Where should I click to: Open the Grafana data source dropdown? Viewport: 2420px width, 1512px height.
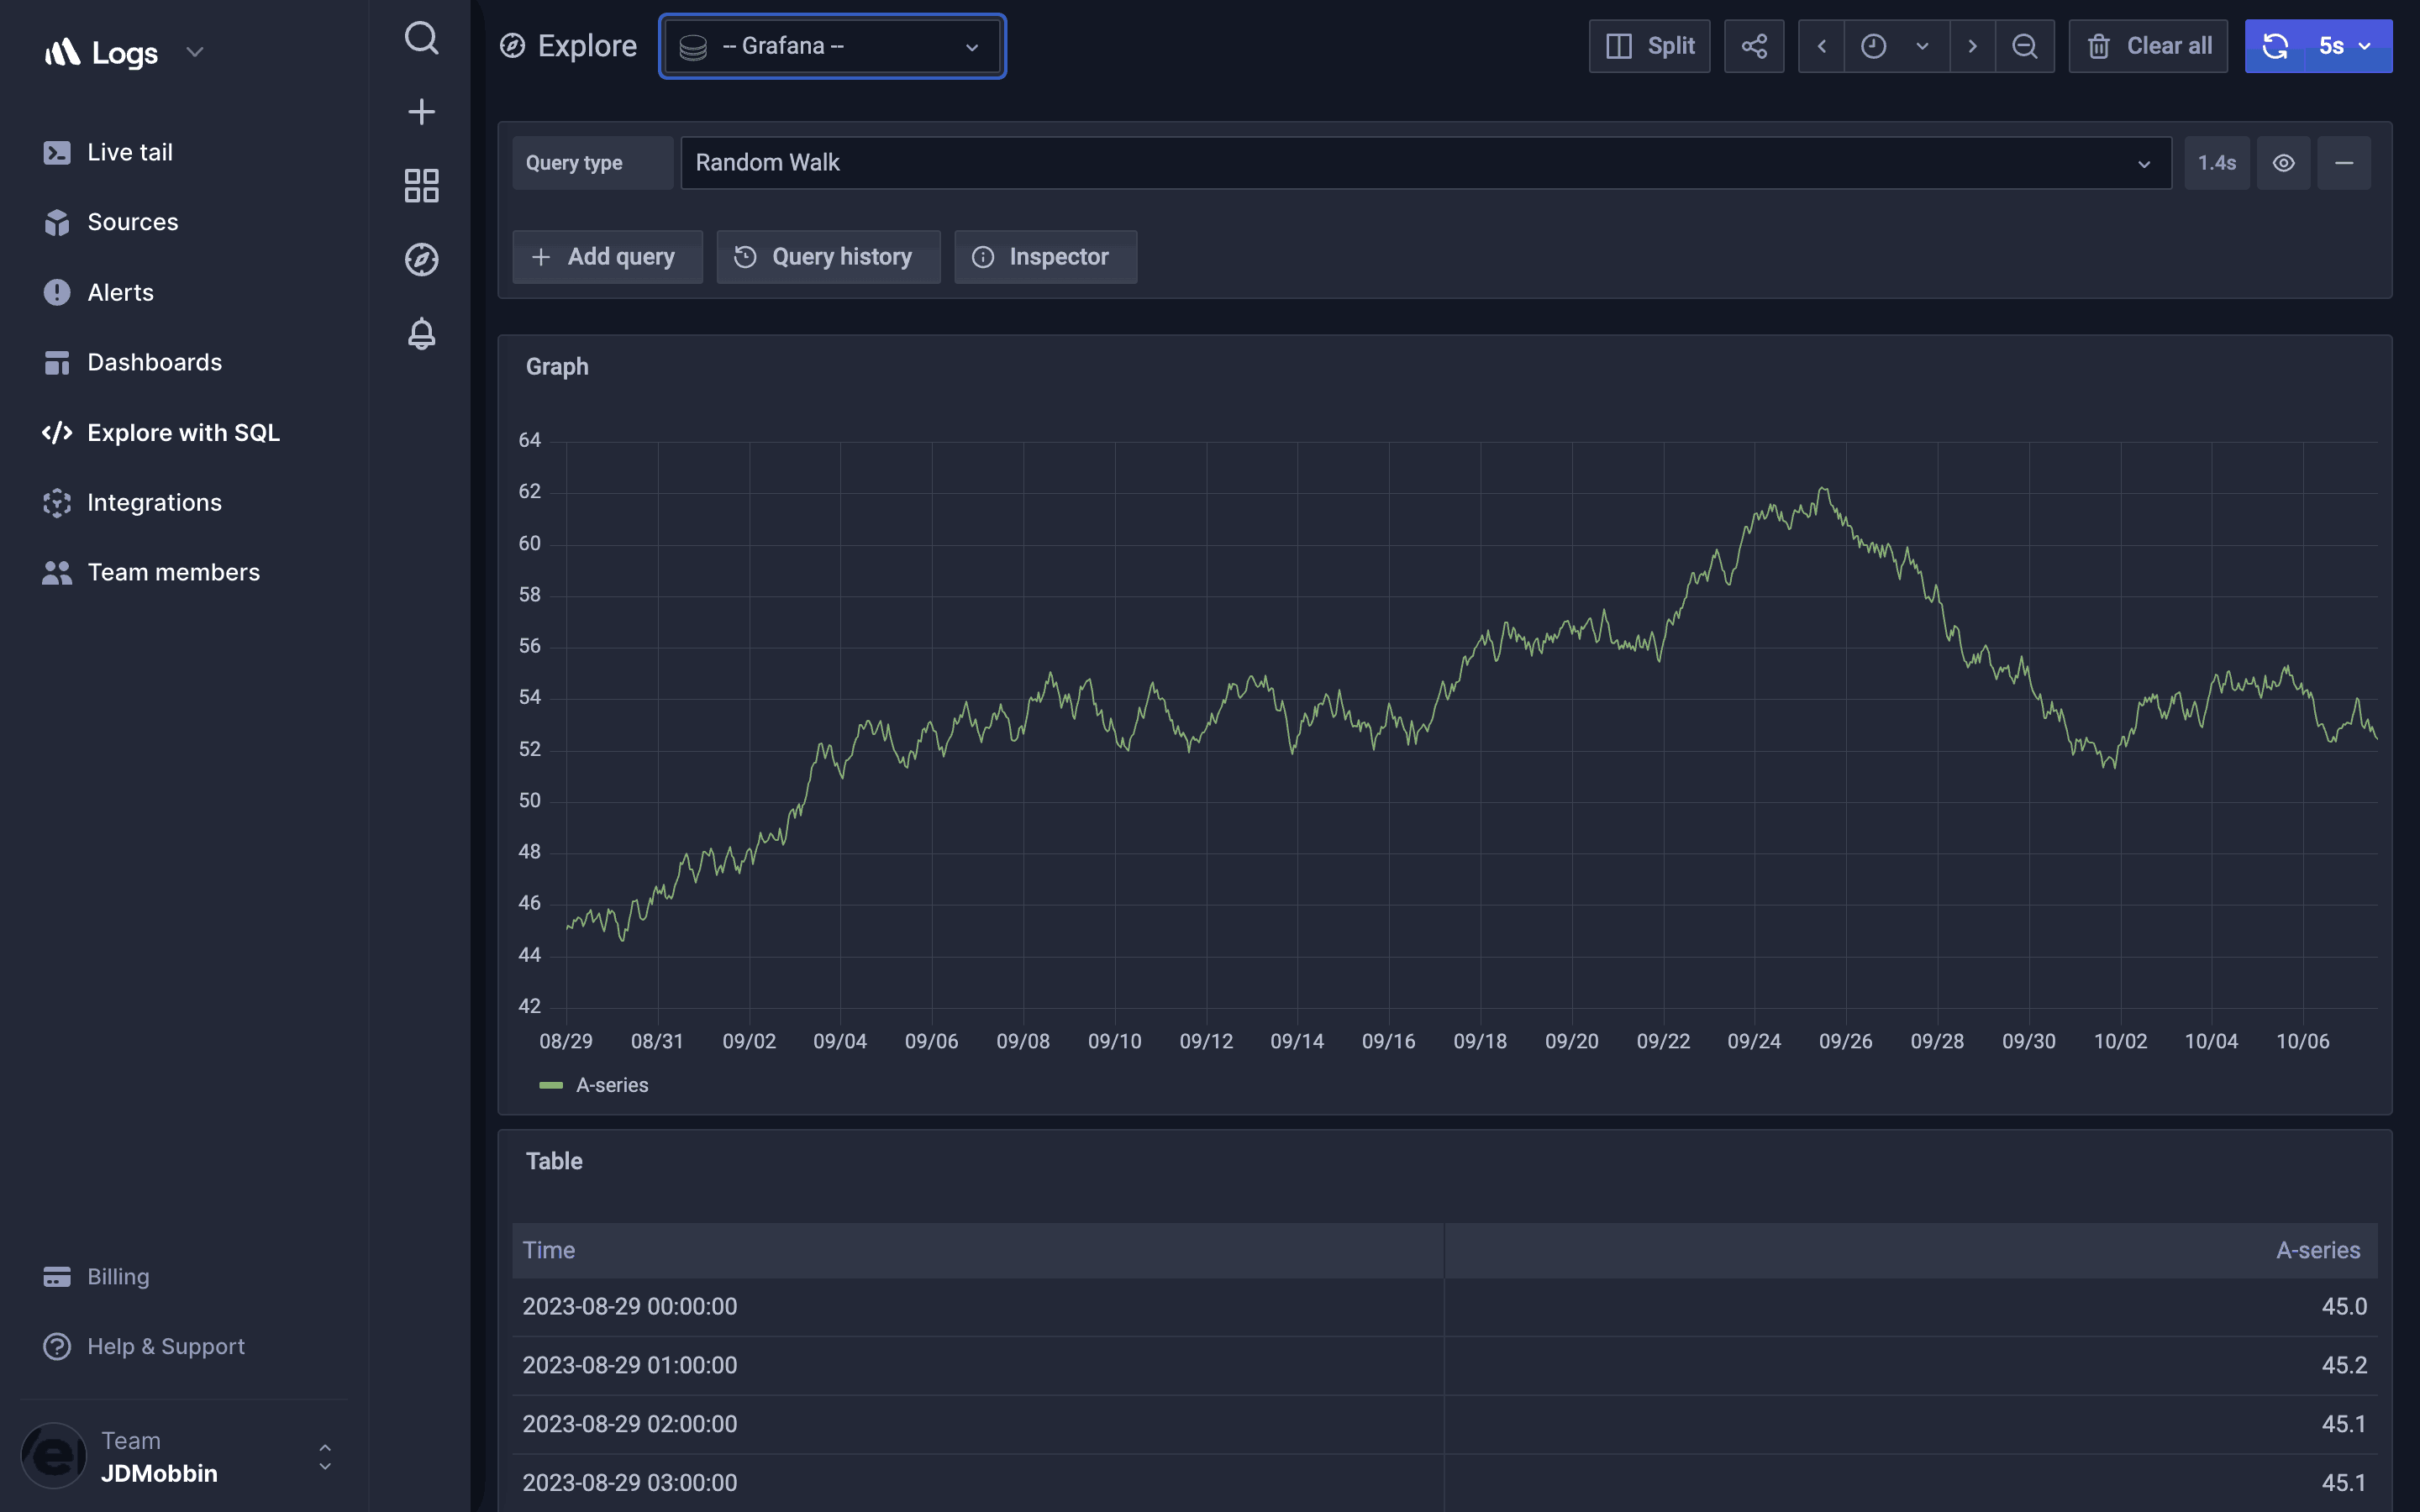(832, 46)
